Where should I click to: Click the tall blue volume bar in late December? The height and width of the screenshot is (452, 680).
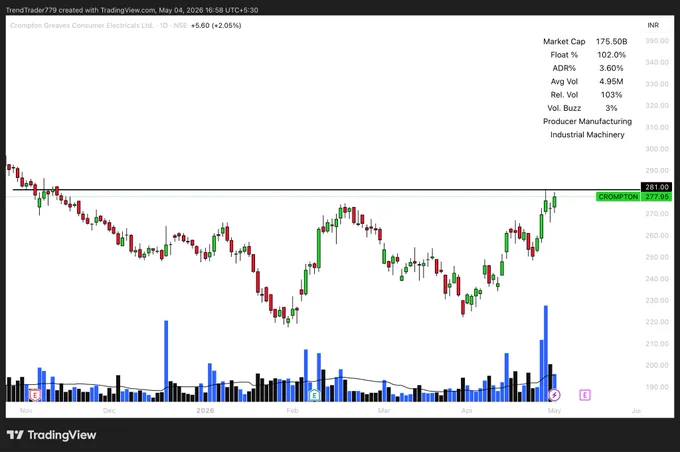pyautogui.click(x=166, y=361)
